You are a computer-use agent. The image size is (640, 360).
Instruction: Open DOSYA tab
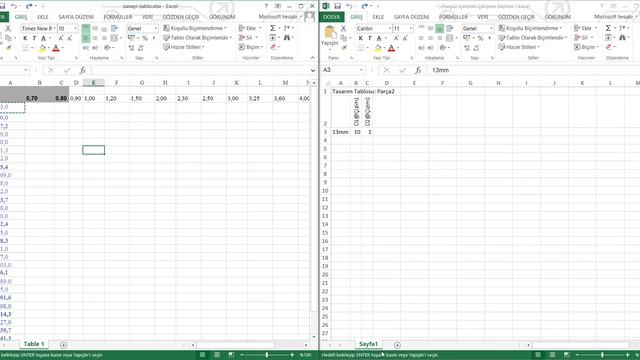(332, 17)
